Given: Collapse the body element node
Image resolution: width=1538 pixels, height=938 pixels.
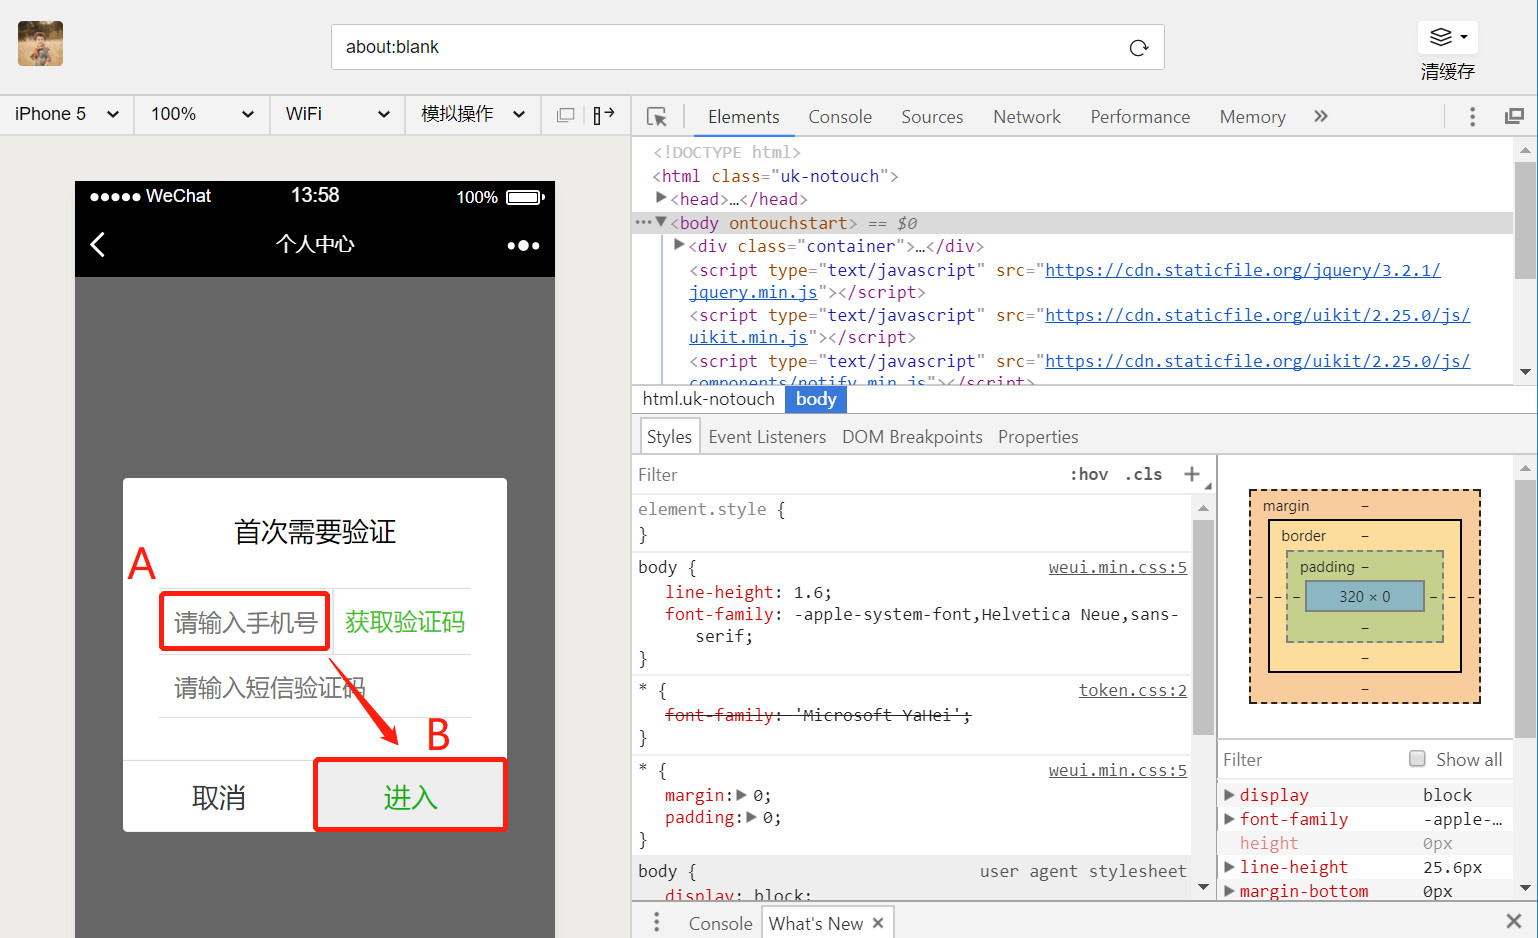Looking at the screenshot, I should click(x=661, y=222).
